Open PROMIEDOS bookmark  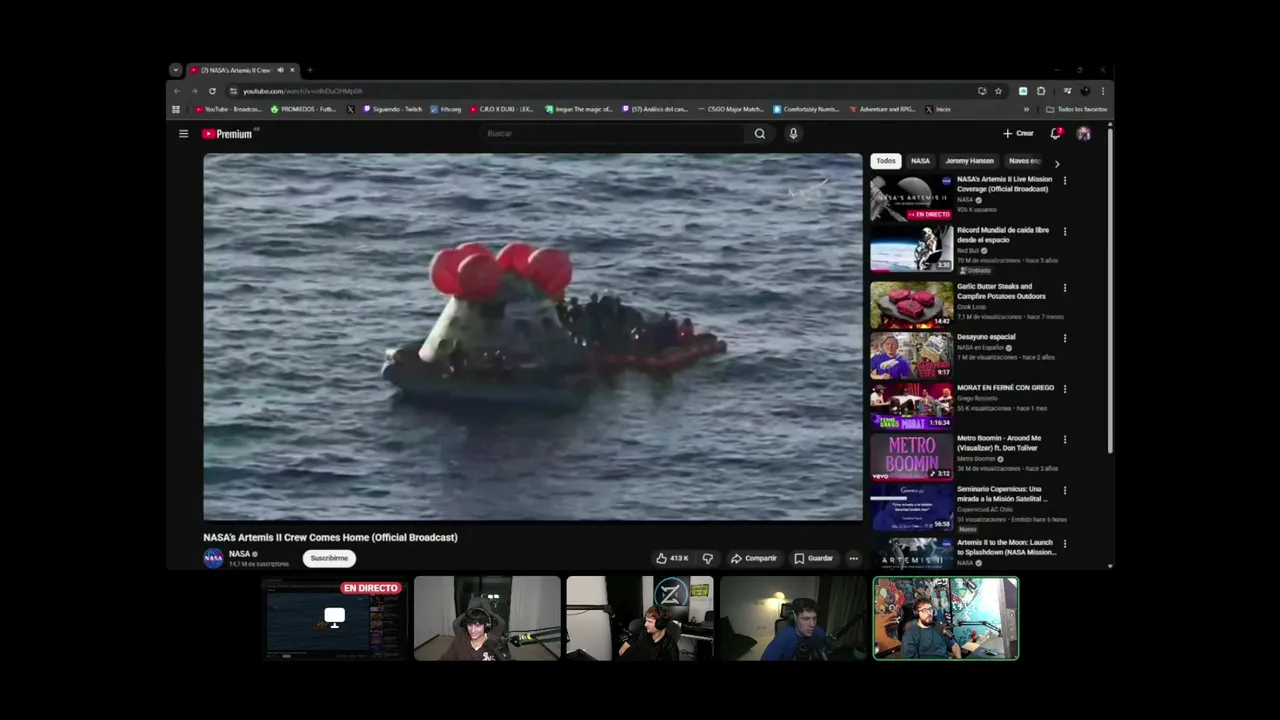(x=304, y=109)
